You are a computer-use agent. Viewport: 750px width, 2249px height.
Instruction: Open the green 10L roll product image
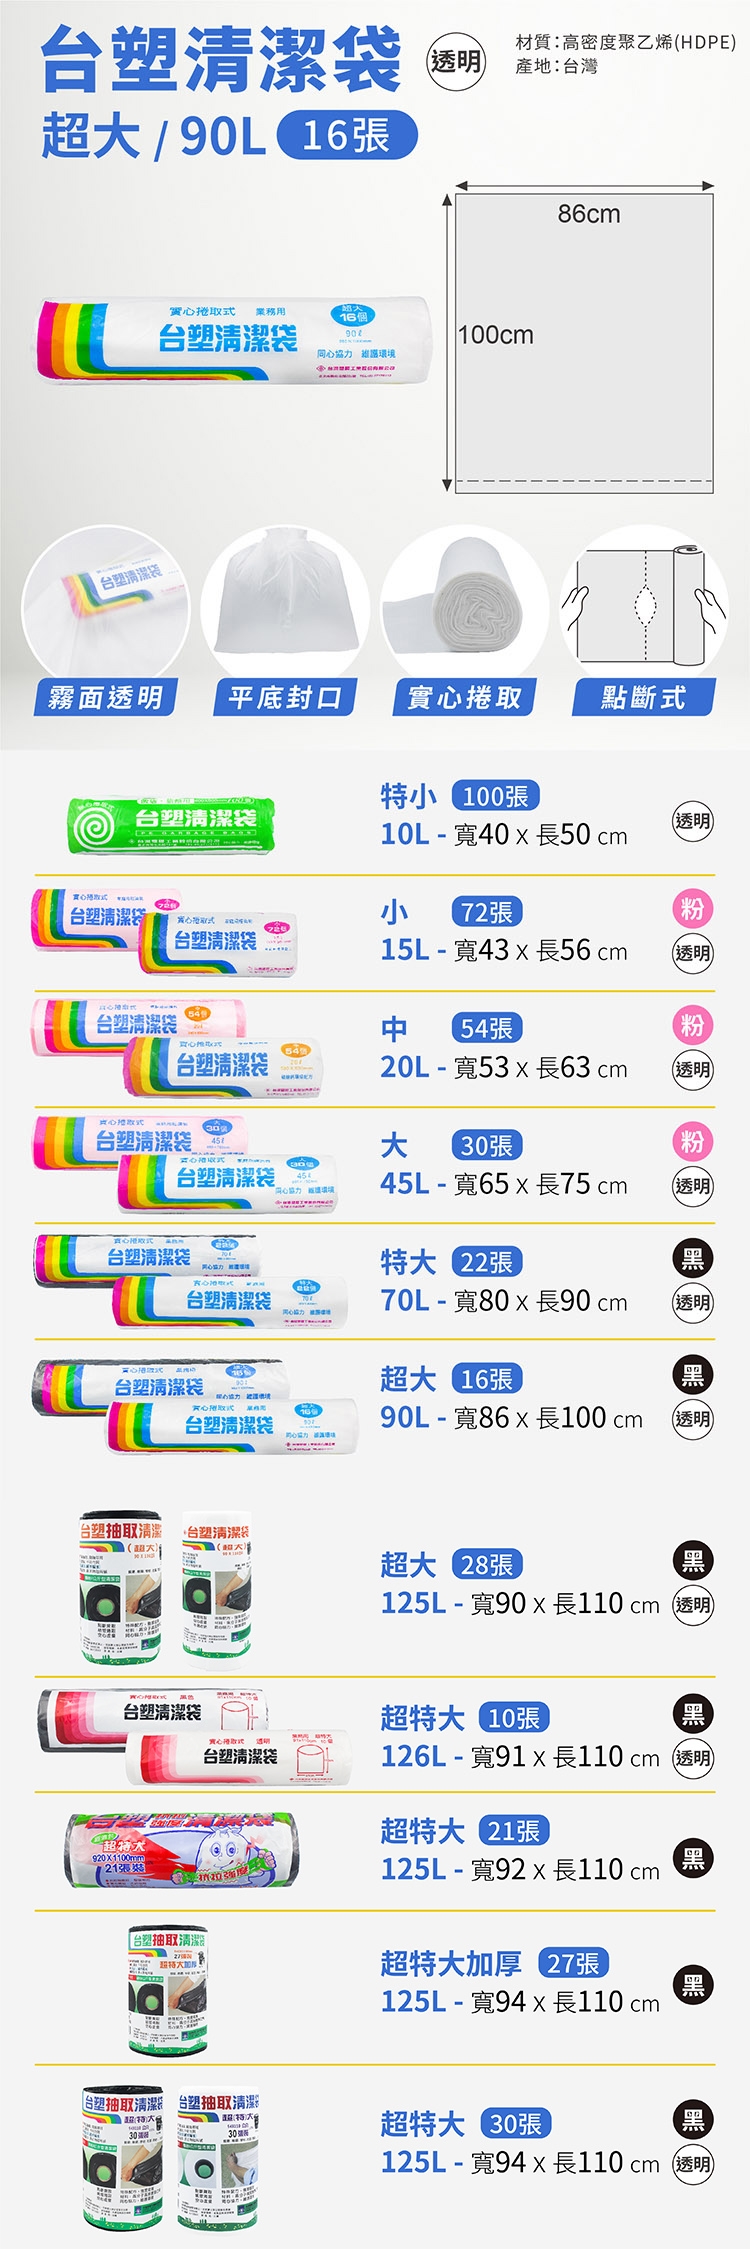click(163, 823)
